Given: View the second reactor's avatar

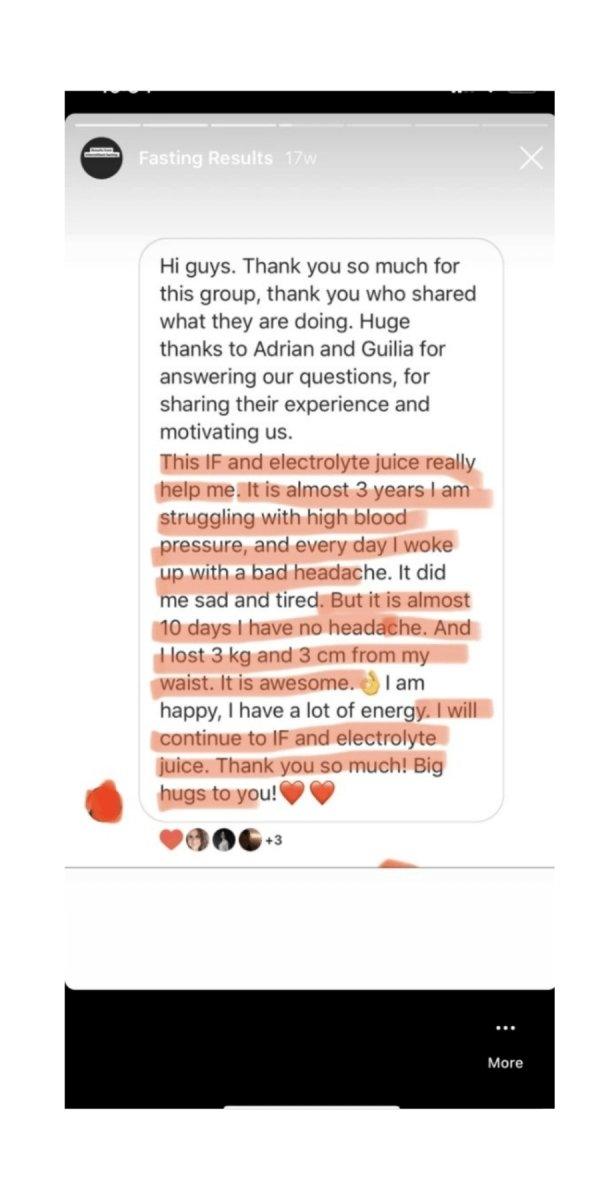Looking at the screenshot, I should click(x=224, y=841).
